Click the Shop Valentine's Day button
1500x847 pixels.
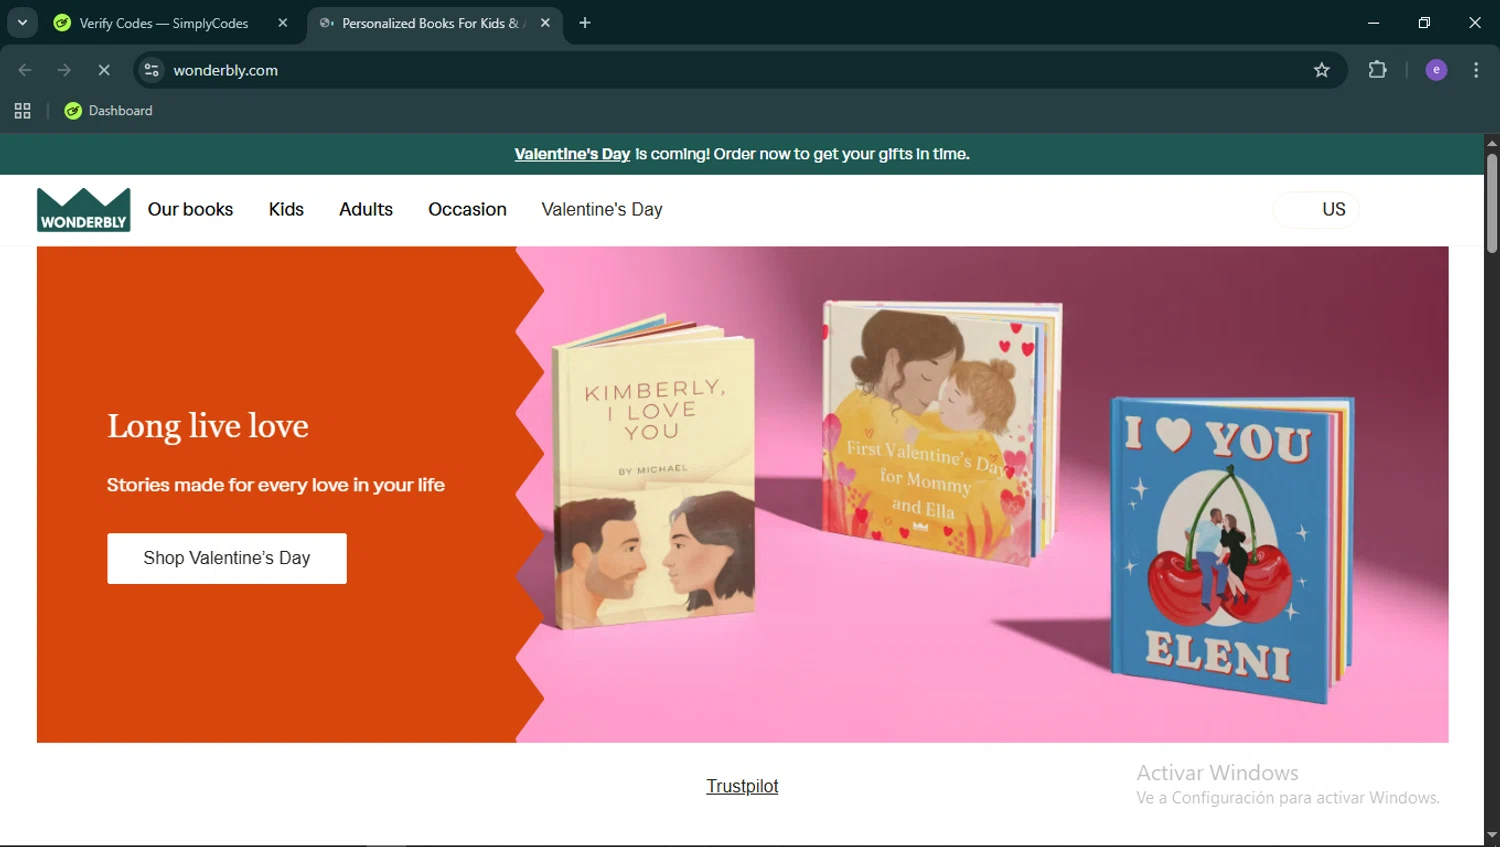tap(227, 558)
